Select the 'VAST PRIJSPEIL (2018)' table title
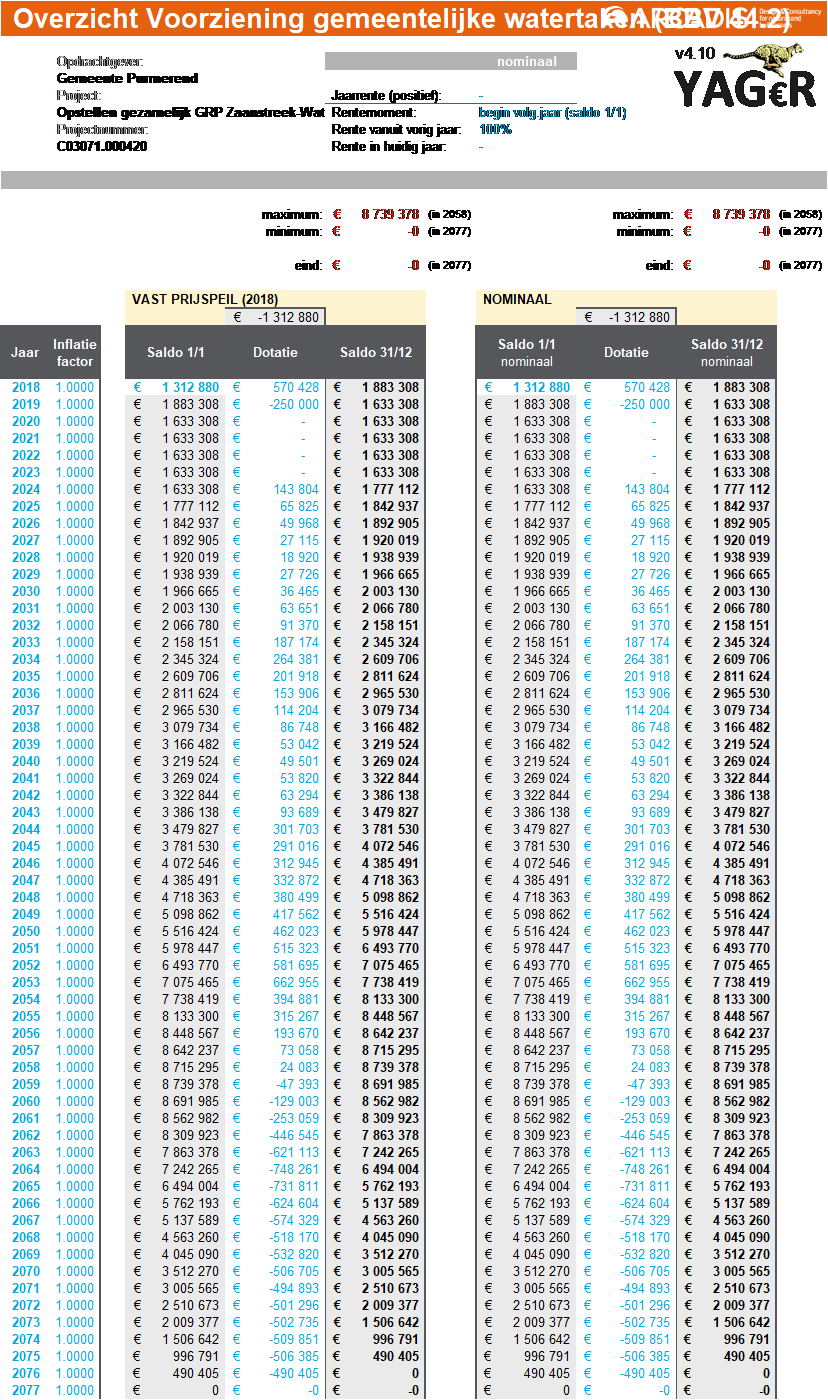This screenshot has width=828, height=1400. (205, 299)
